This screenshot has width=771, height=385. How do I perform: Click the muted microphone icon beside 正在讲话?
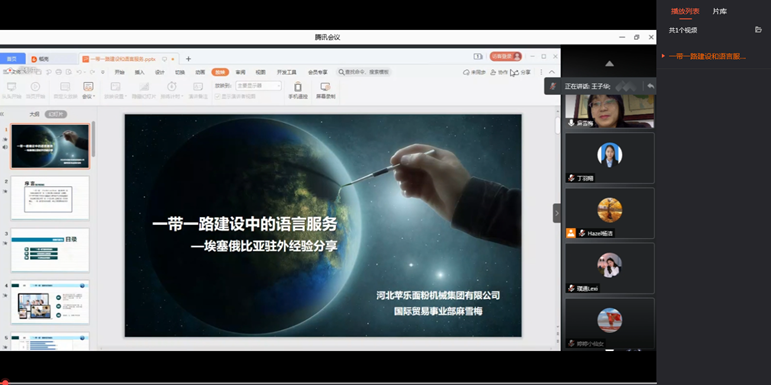tap(553, 86)
